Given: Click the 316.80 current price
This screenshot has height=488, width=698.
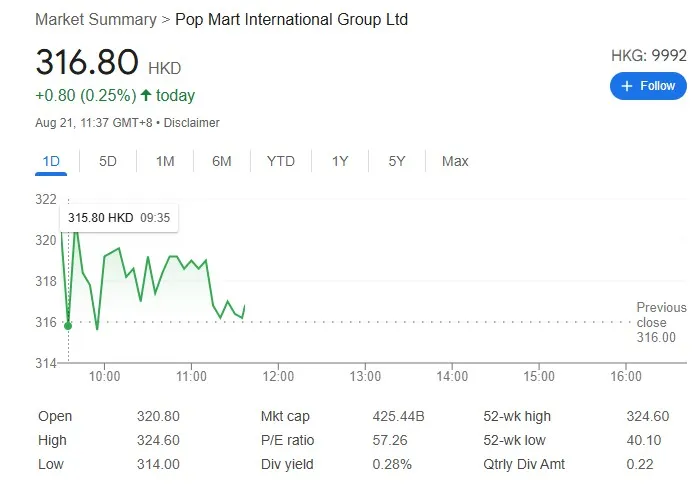Looking at the screenshot, I should (87, 62).
